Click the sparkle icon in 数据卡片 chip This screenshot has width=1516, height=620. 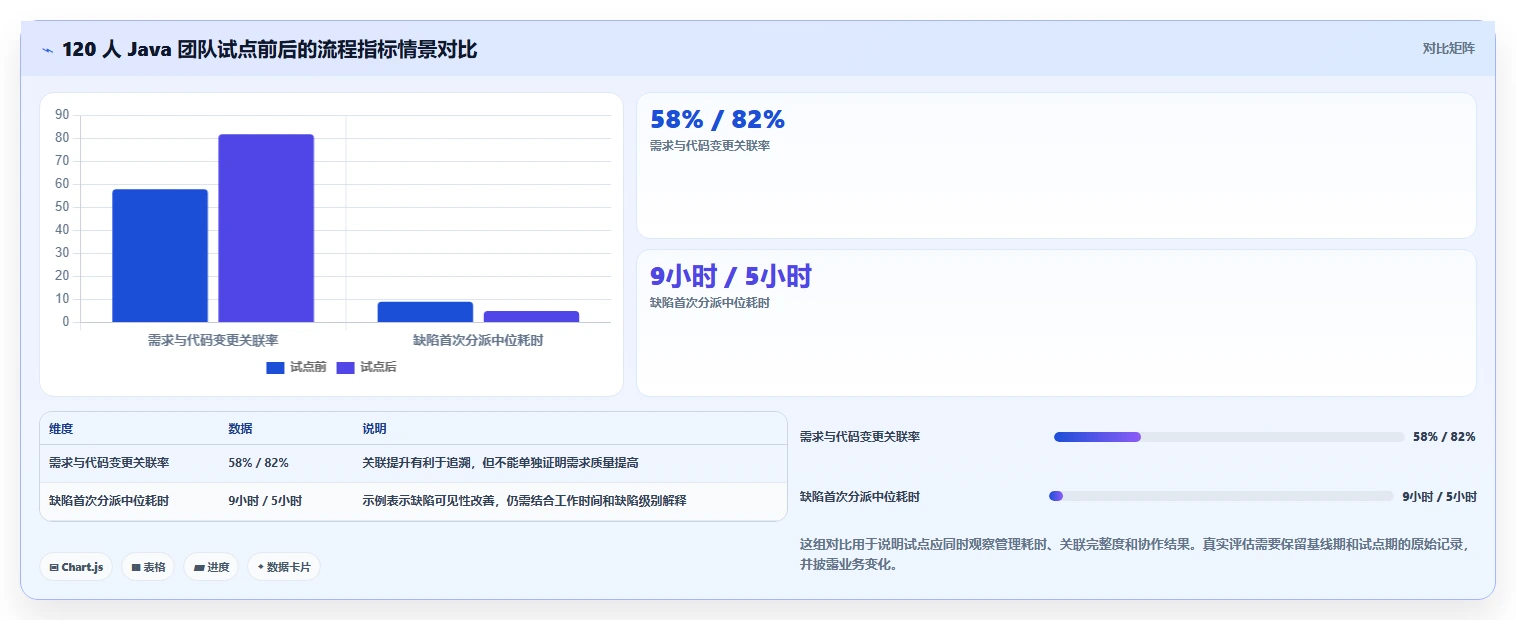[x=260, y=567]
